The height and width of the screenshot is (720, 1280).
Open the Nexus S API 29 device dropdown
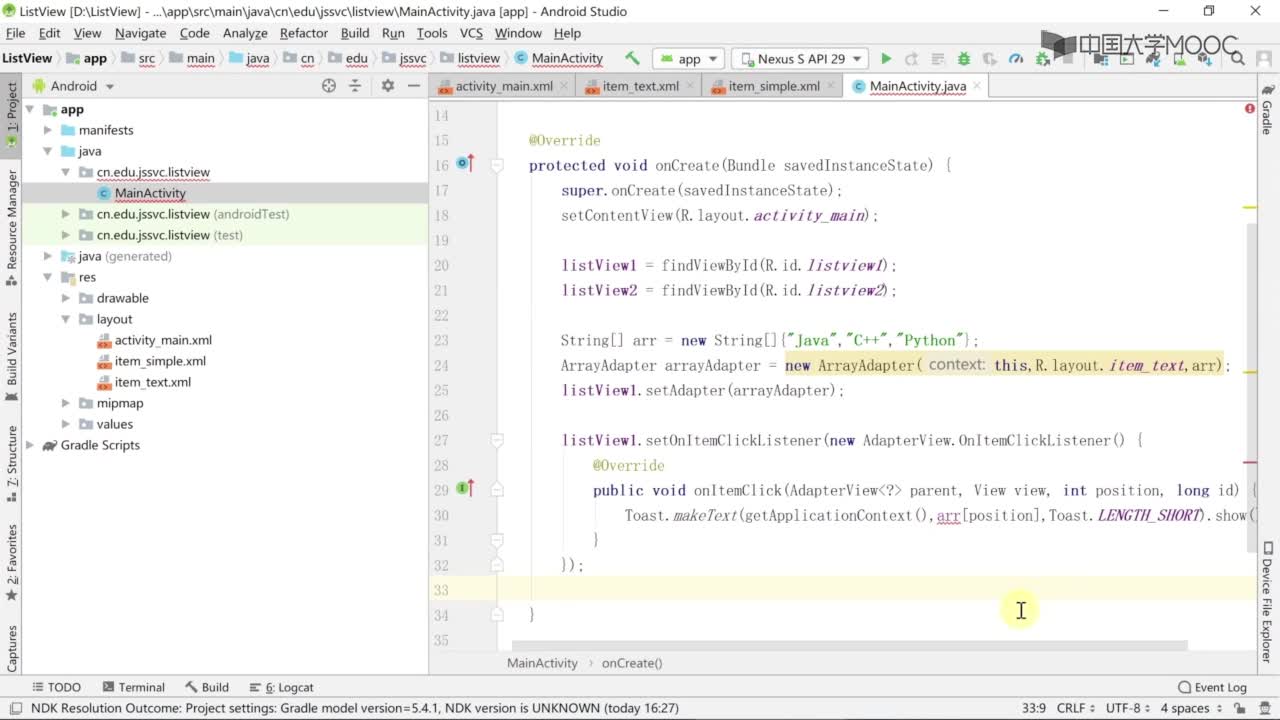800,59
